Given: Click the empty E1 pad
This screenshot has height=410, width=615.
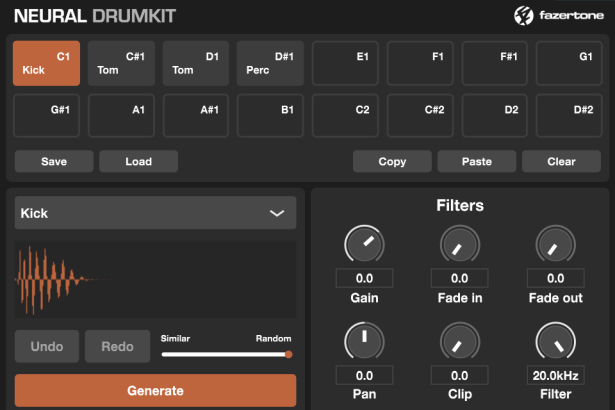Looking at the screenshot, I should (346, 63).
